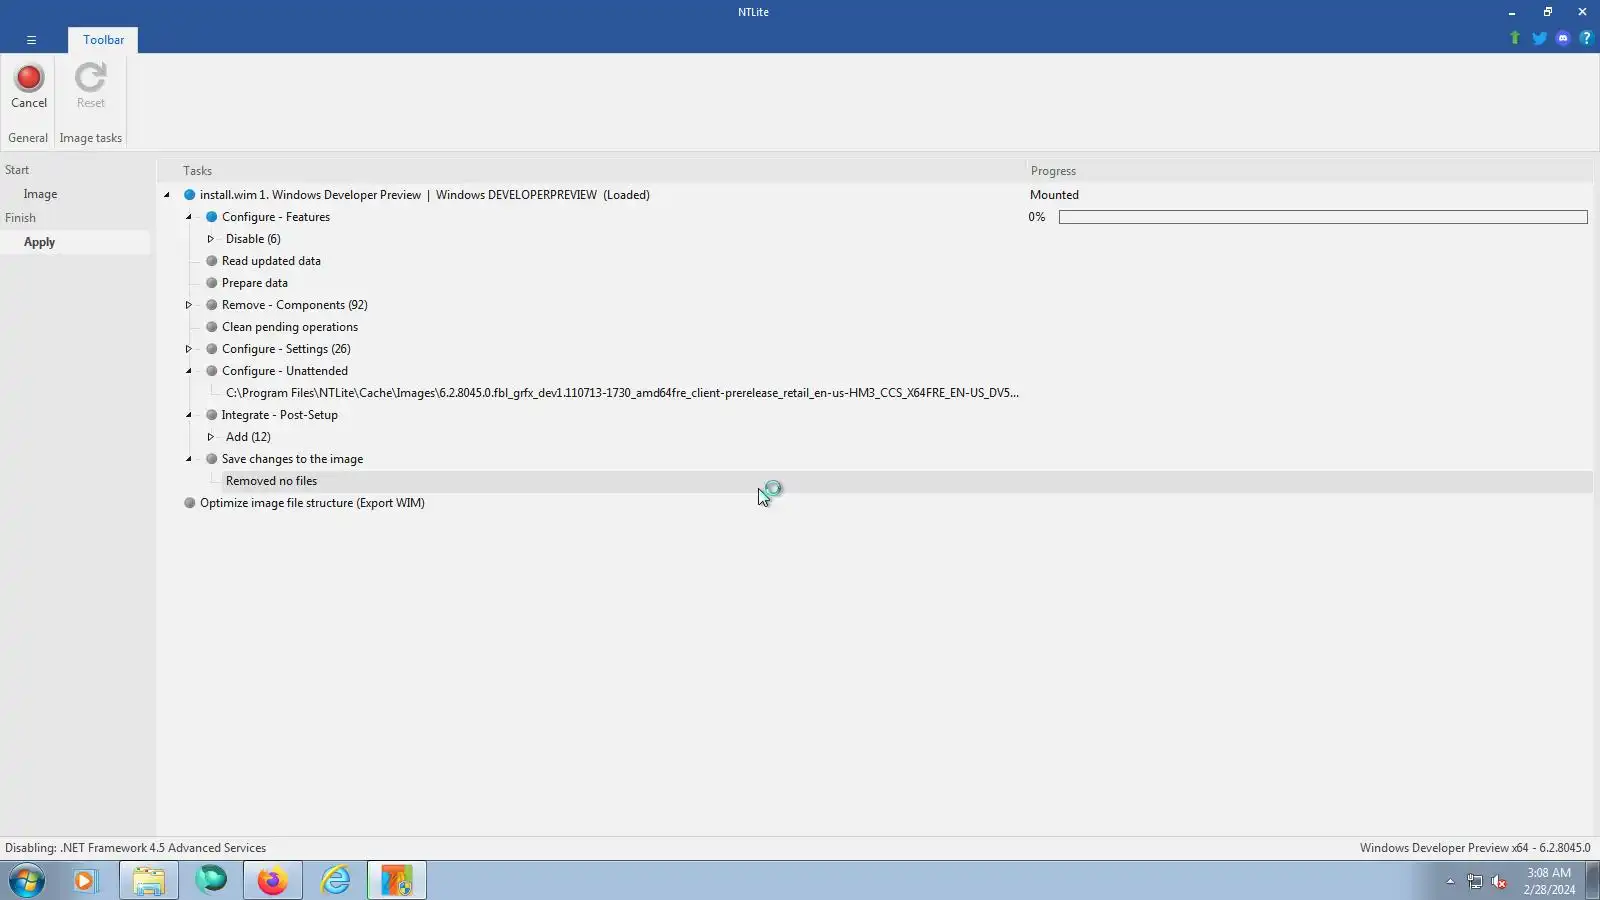The image size is (1600, 900).
Task: Collapse the Save changes to the image node
Action: point(189,459)
